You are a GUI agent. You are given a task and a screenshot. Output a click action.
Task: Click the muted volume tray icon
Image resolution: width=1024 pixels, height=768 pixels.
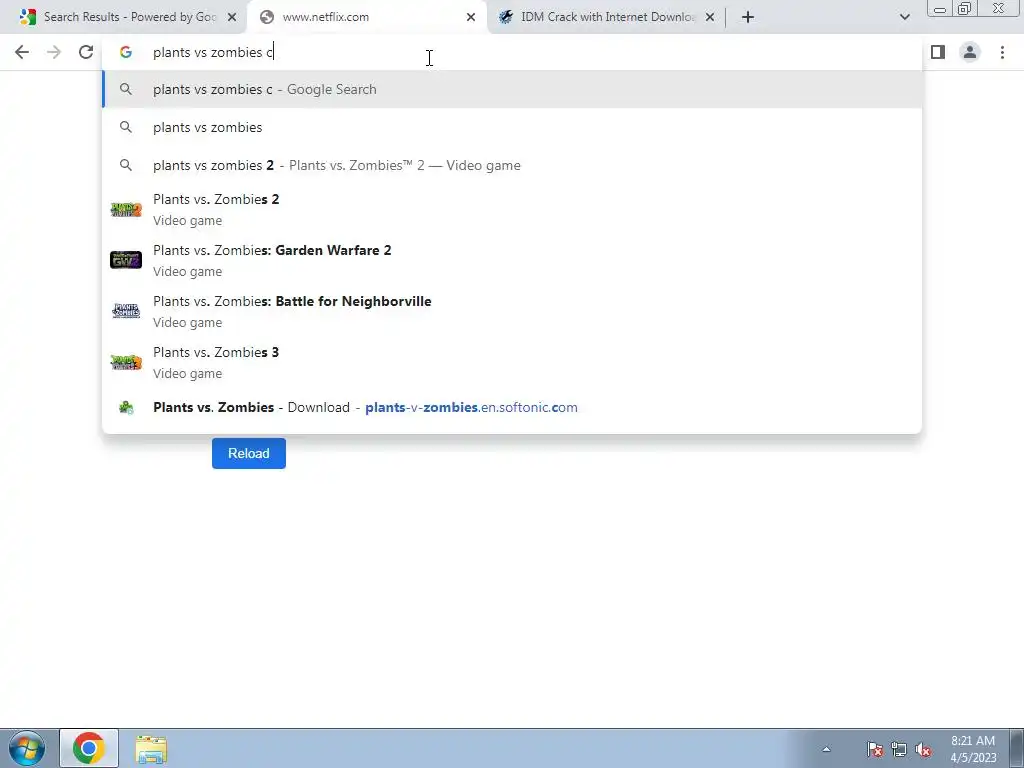[923, 749]
